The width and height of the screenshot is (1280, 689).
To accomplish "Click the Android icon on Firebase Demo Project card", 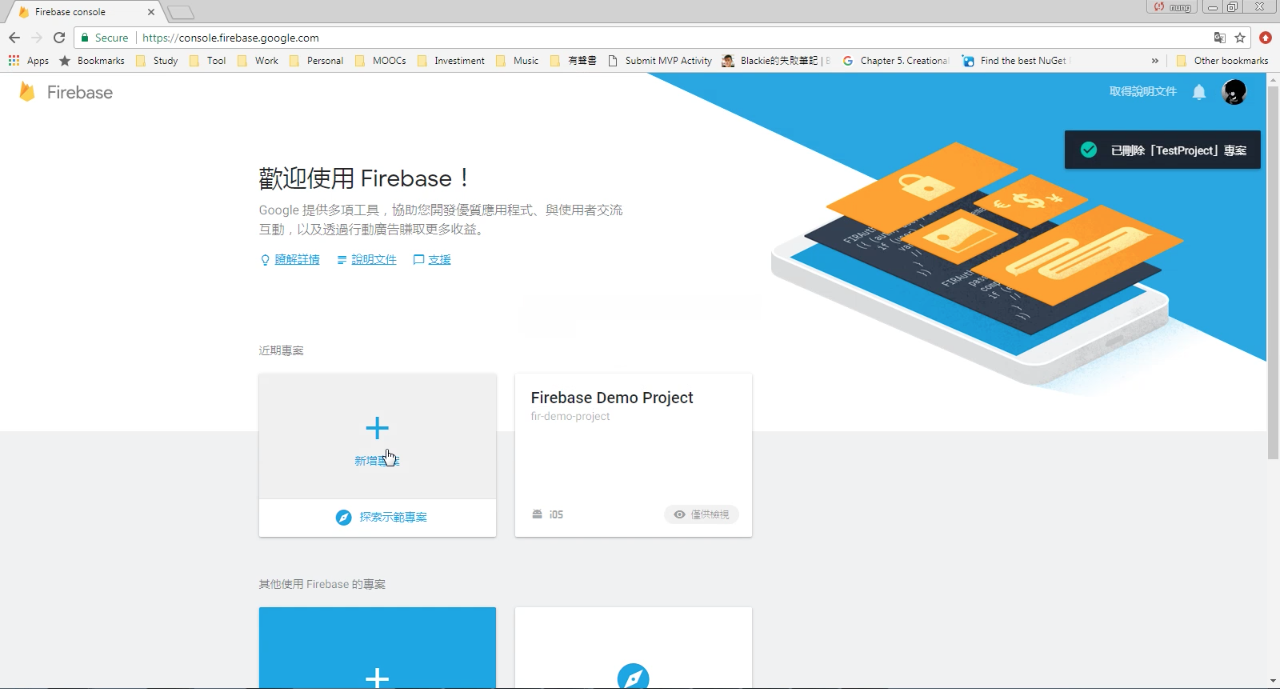I will pos(537,514).
